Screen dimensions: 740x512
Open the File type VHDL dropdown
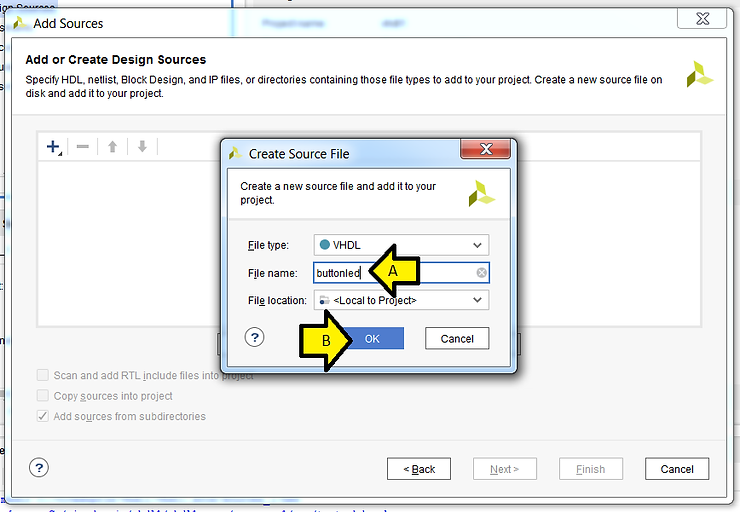pos(401,245)
